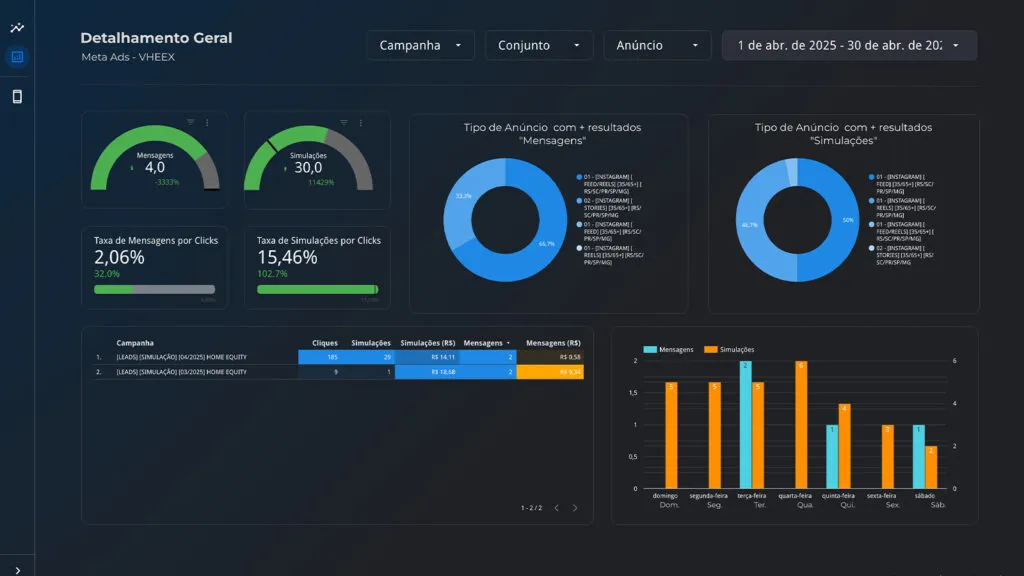Click the orange Simulações bar for domingo
This screenshot has height=576, width=1024.
click(x=671, y=435)
